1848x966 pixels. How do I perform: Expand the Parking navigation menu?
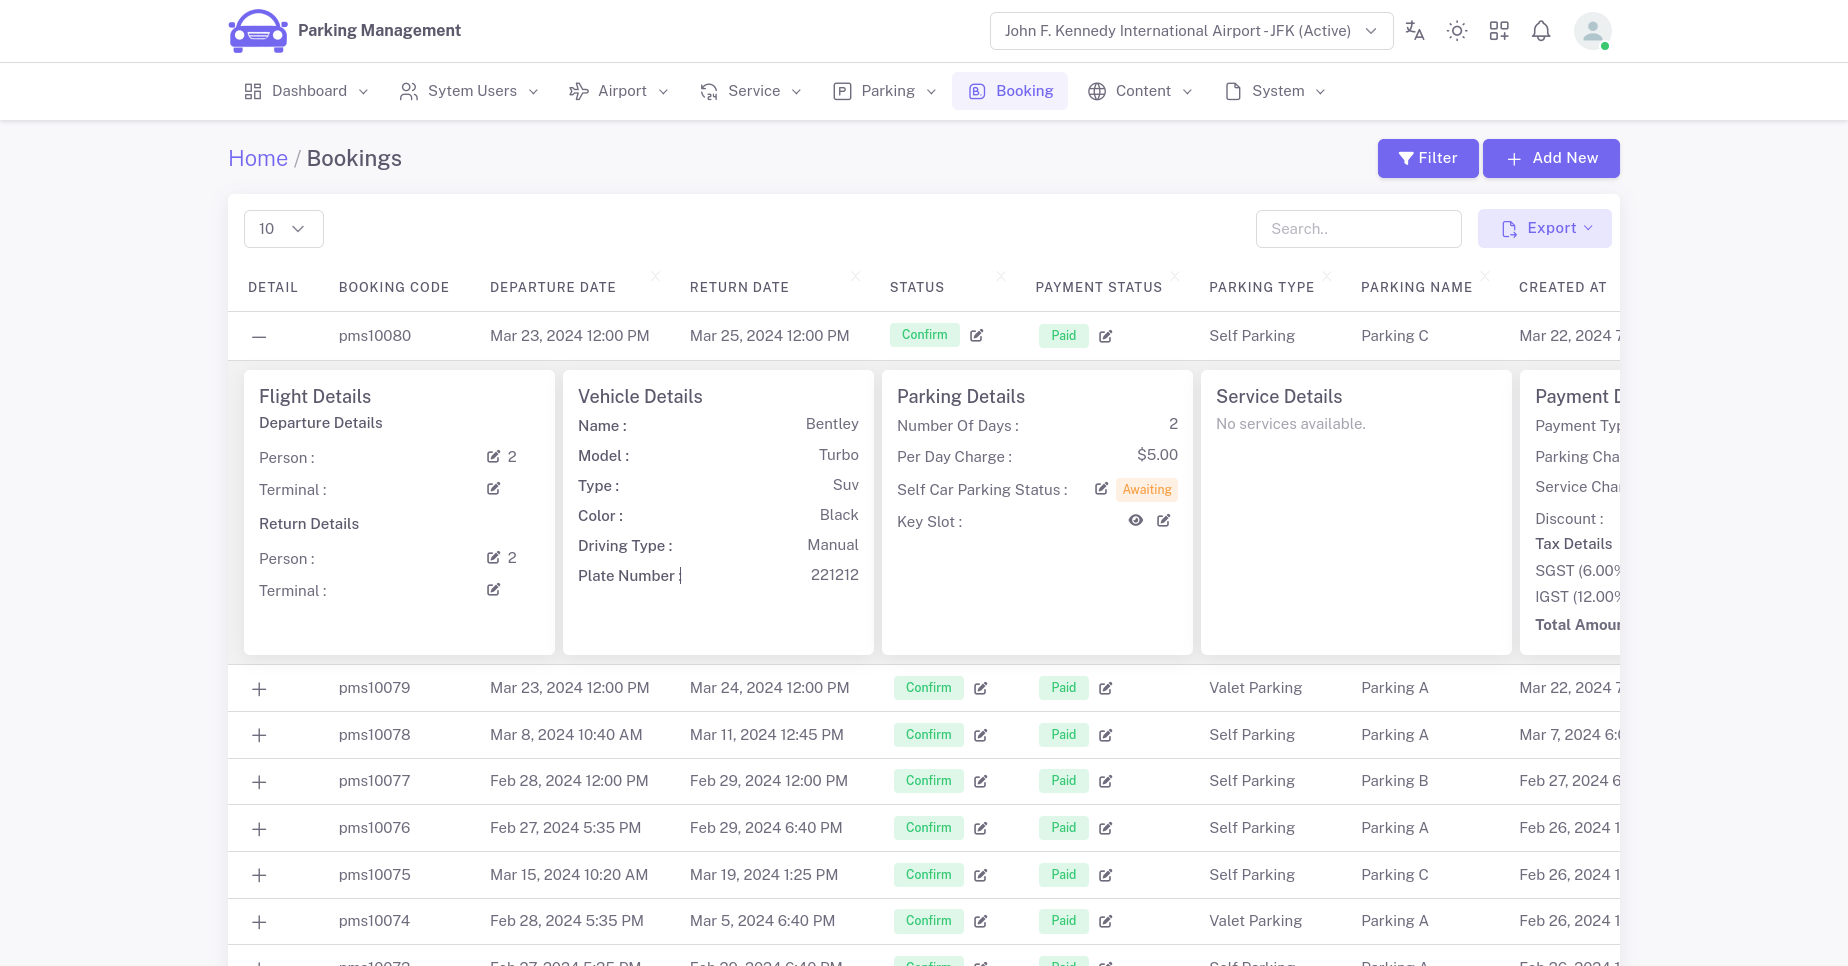pos(884,91)
